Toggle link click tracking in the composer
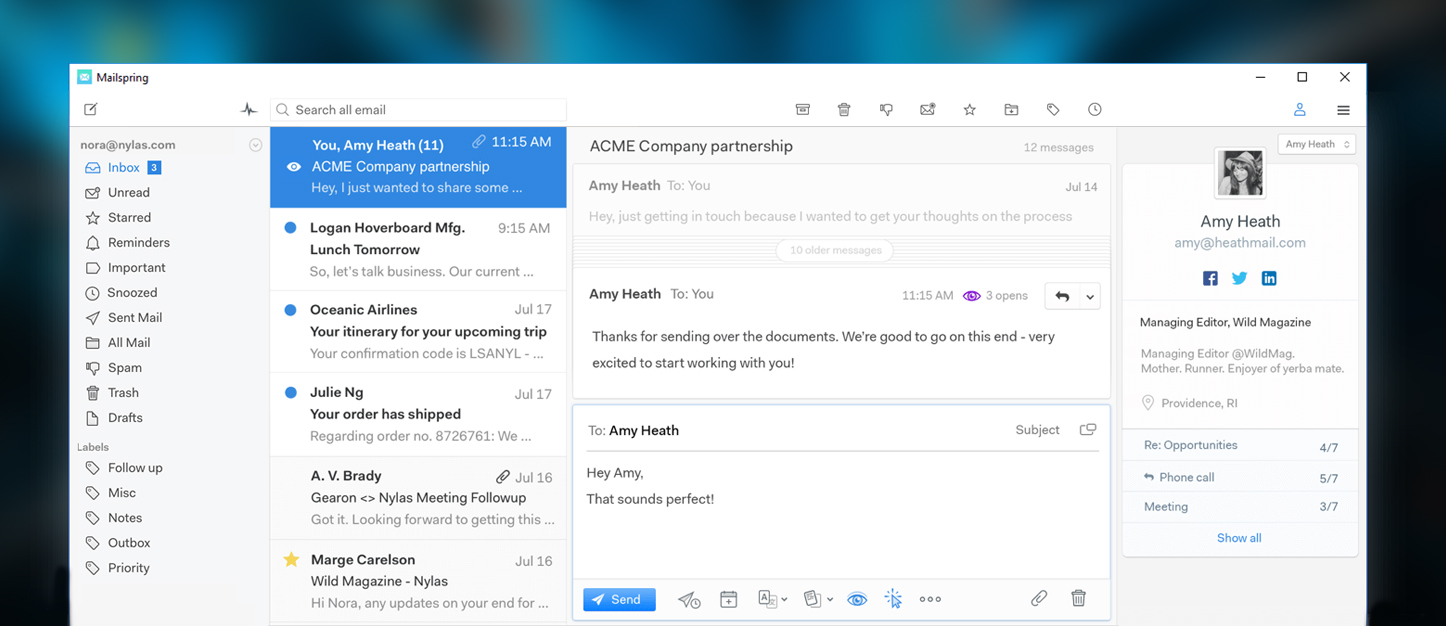Screen dimensions: 1446x626 (x=893, y=599)
